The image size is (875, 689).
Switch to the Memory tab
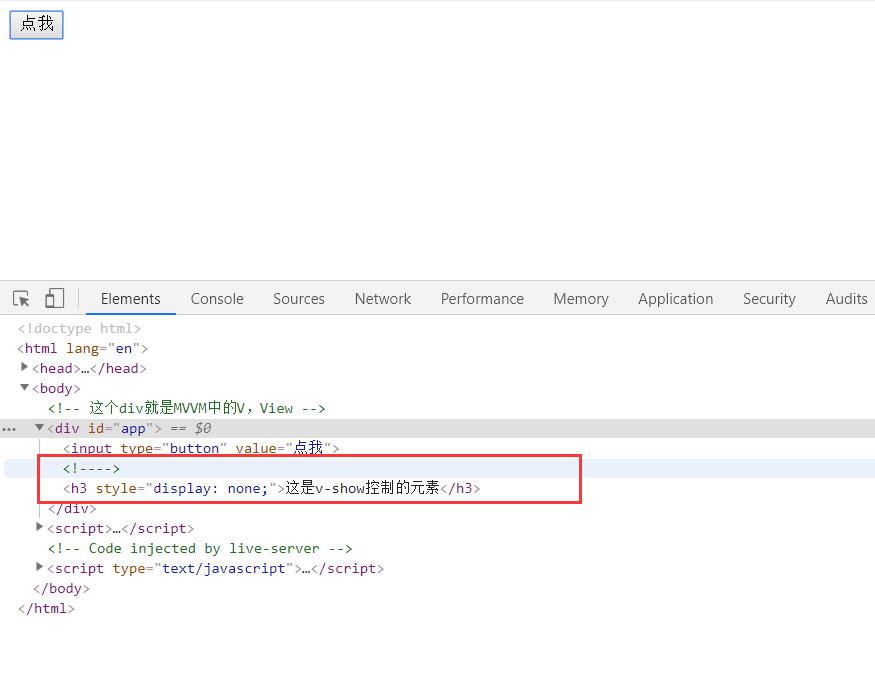(581, 299)
